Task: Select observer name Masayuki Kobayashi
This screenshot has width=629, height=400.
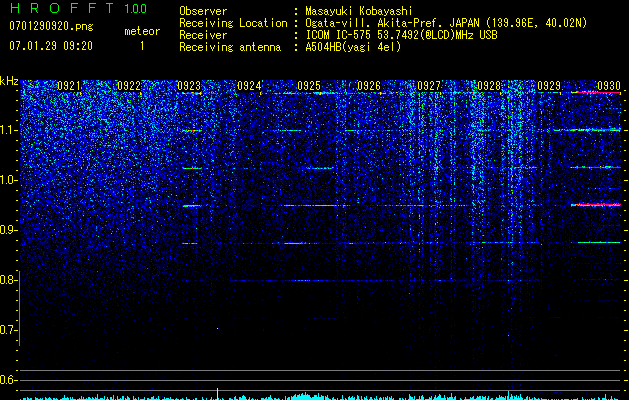Action: pos(359,11)
